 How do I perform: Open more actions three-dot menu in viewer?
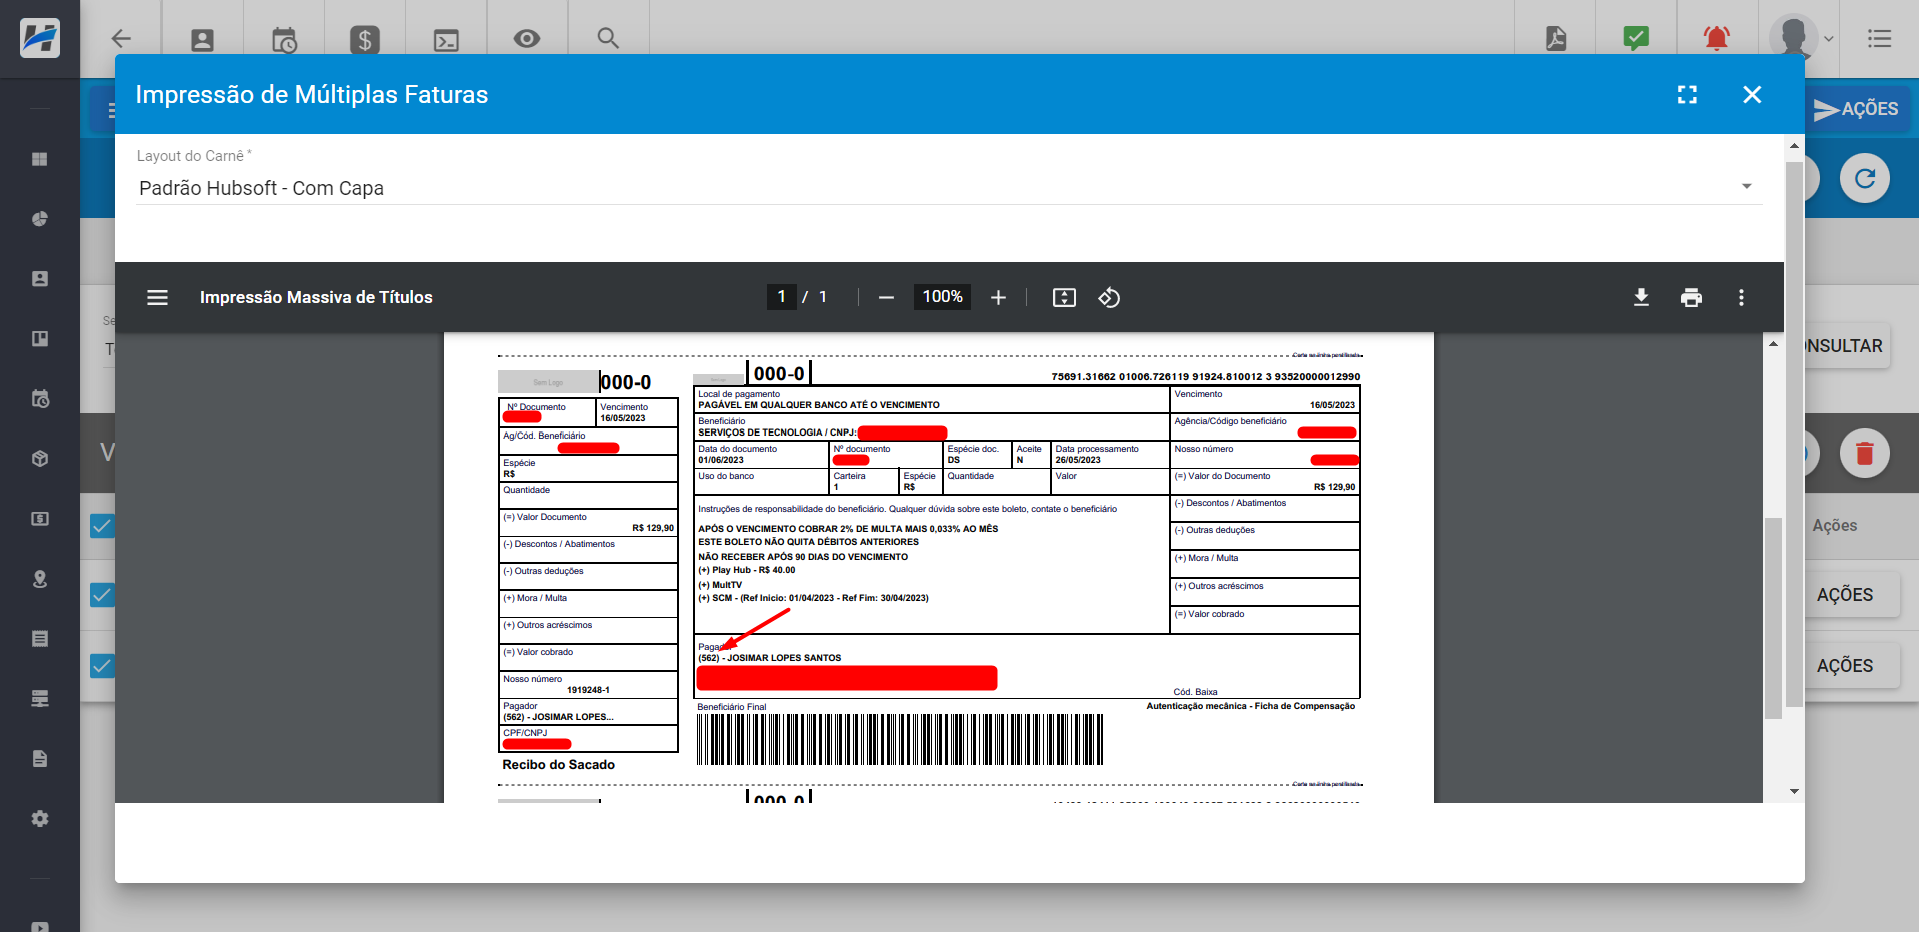[x=1741, y=297]
